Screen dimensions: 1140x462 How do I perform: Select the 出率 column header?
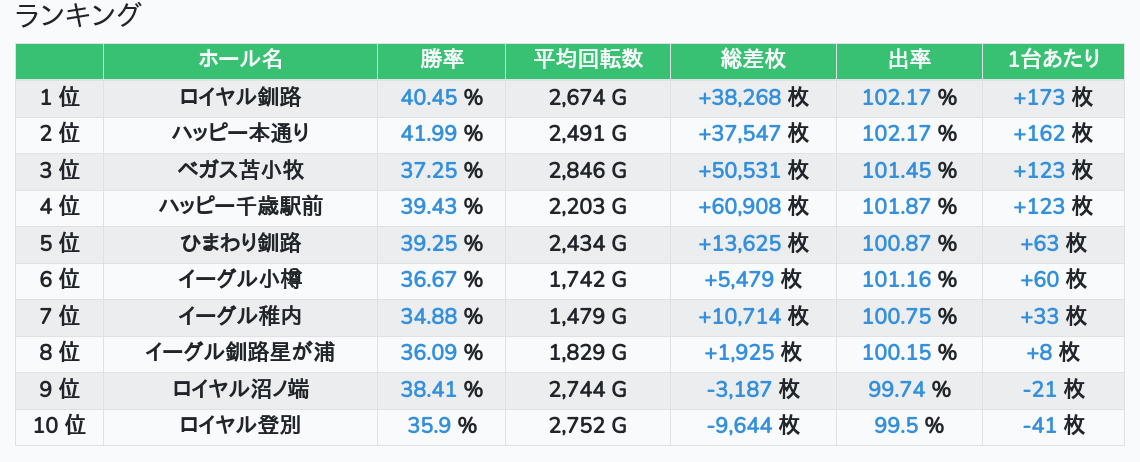pyautogui.click(x=909, y=60)
